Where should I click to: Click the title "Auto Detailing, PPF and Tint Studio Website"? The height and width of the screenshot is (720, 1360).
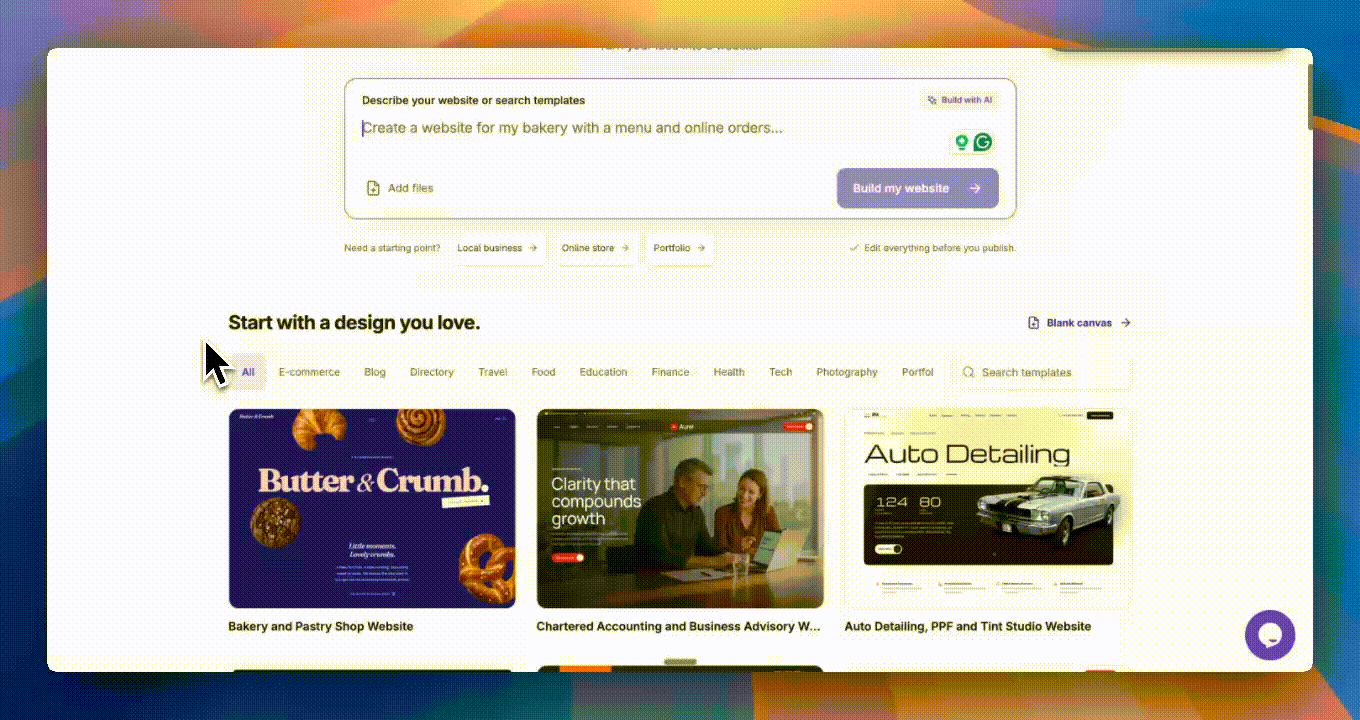(x=968, y=627)
